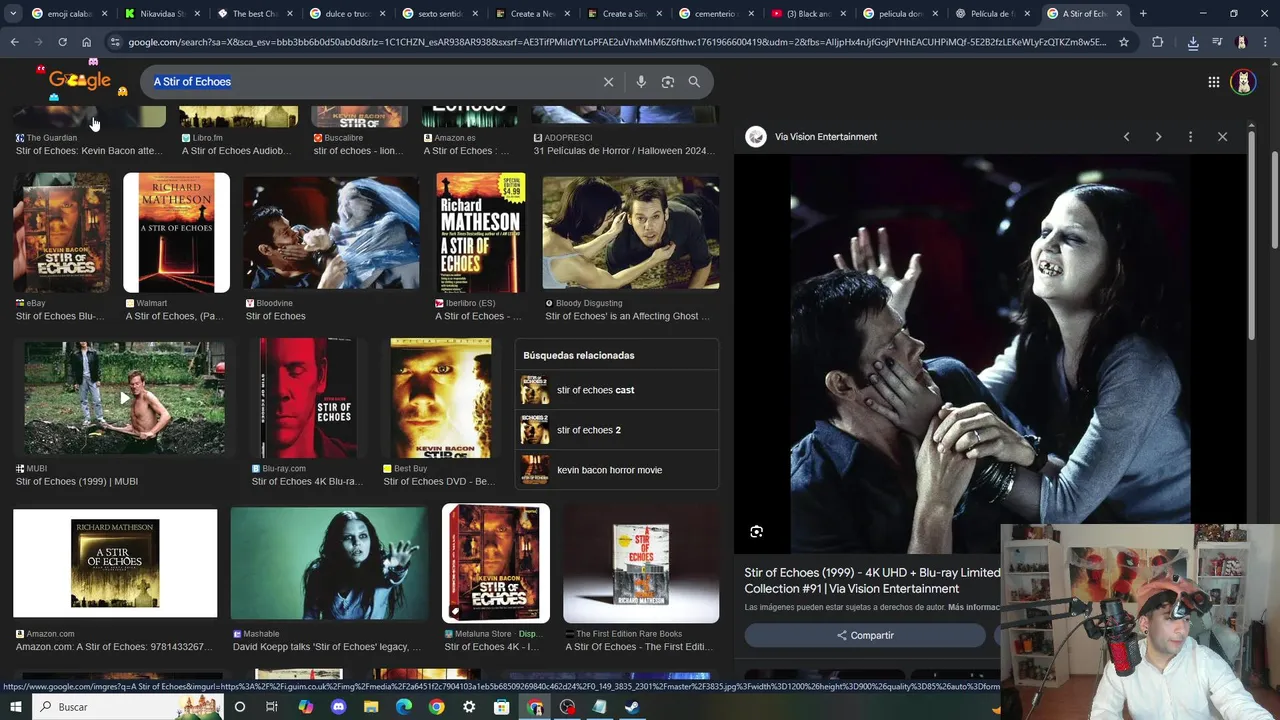
Task: Open the Walmart A Stir of Echoes thumbnail
Action: click(176, 233)
